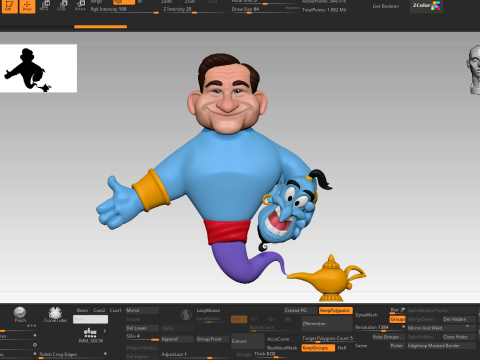This screenshot has height=360, width=480.
Task: Click the LazyMouse stroke icon
Action: (186, 315)
